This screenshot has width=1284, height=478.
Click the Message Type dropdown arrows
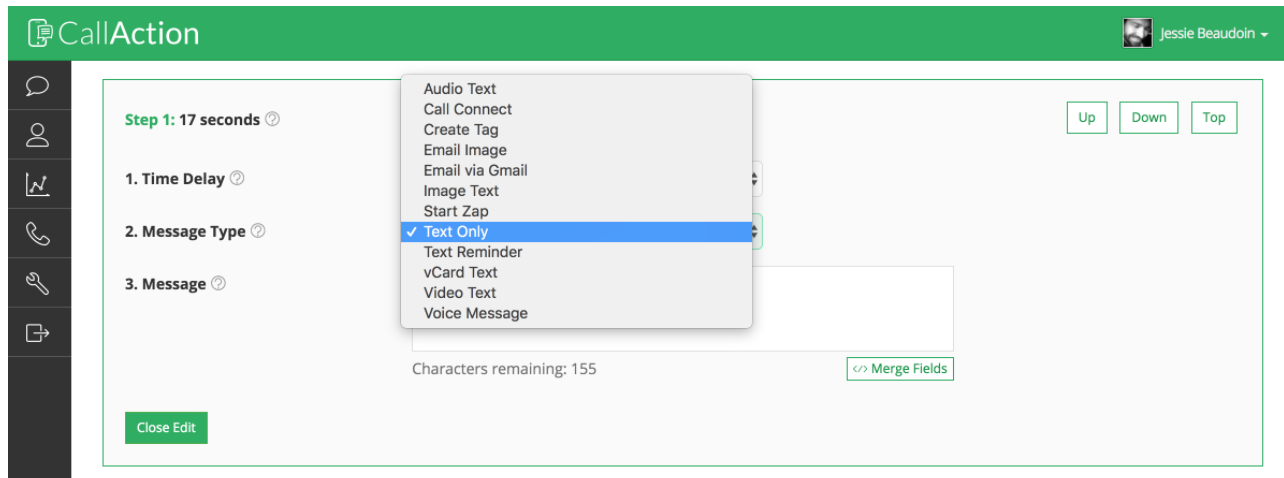(x=757, y=231)
